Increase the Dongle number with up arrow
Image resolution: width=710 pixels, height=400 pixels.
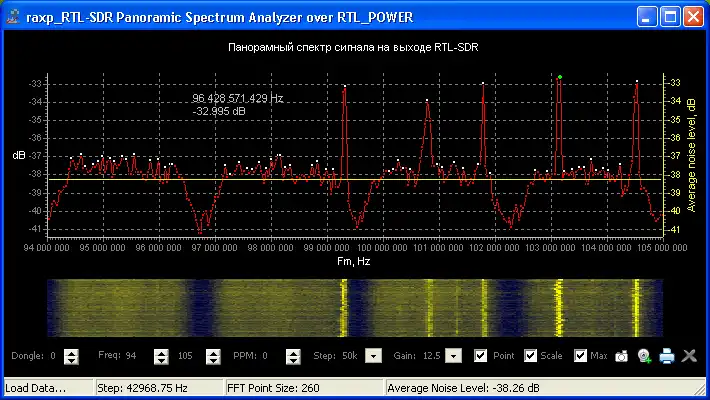click(71, 352)
